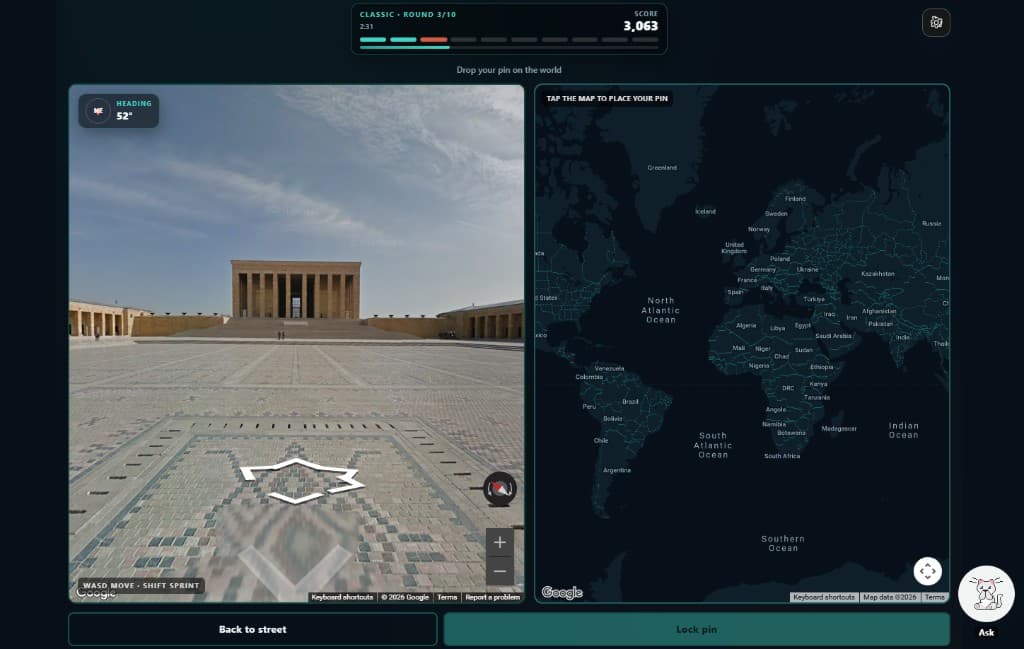Click the Lock pin button
The width and height of the screenshot is (1024, 649).
(x=697, y=629)
